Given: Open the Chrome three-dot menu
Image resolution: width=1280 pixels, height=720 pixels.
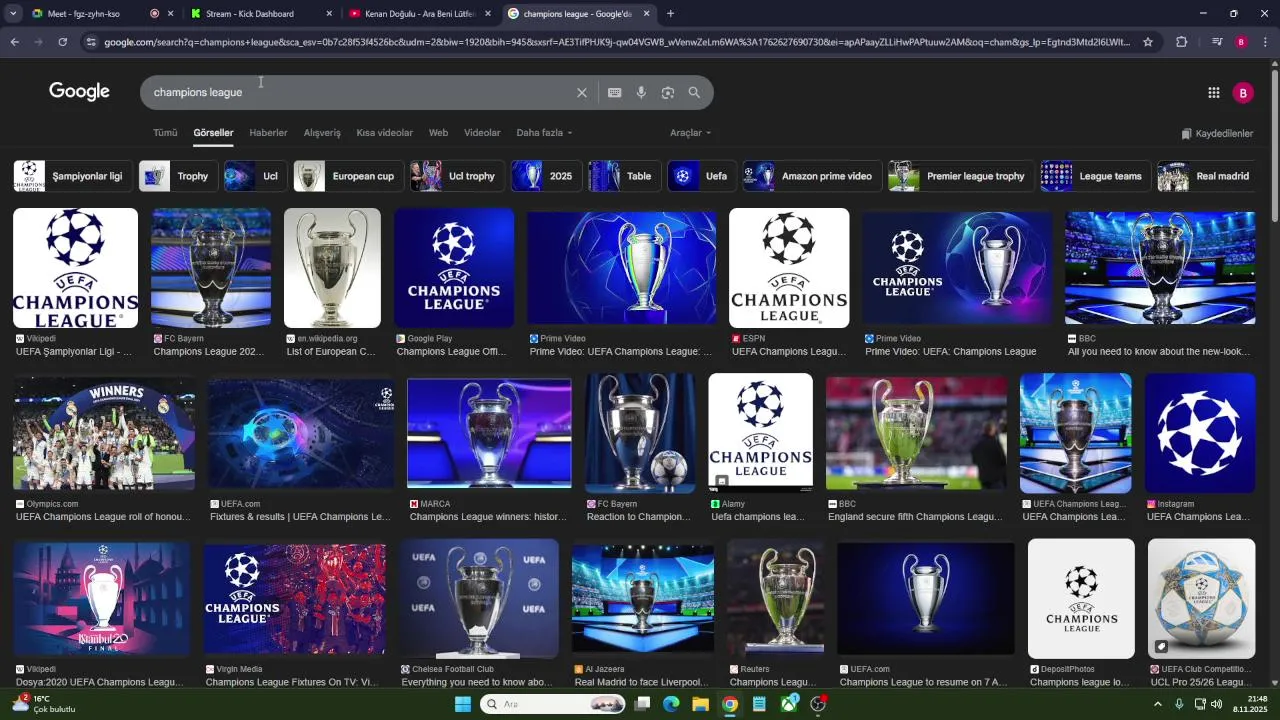Looking at the screenshot, I should pos(1265,42).
